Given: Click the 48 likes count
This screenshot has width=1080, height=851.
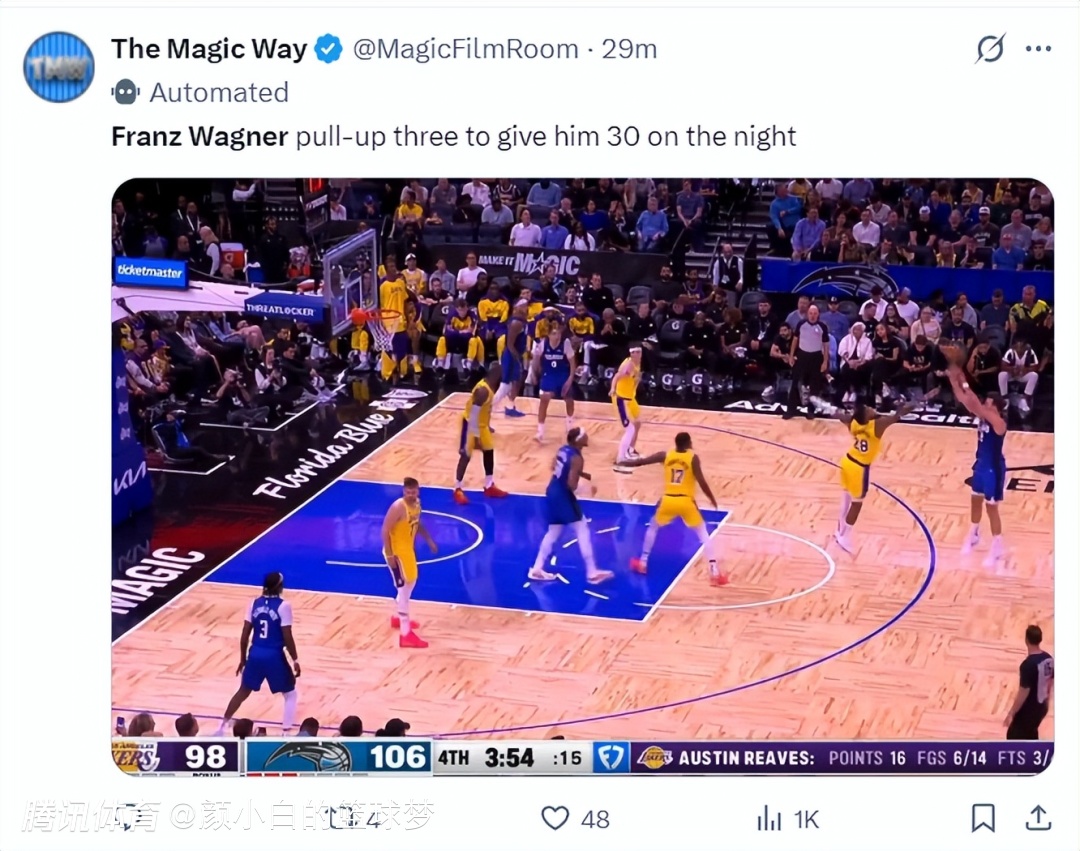Looking at the screenshot, I should click(x=595, y=819).
